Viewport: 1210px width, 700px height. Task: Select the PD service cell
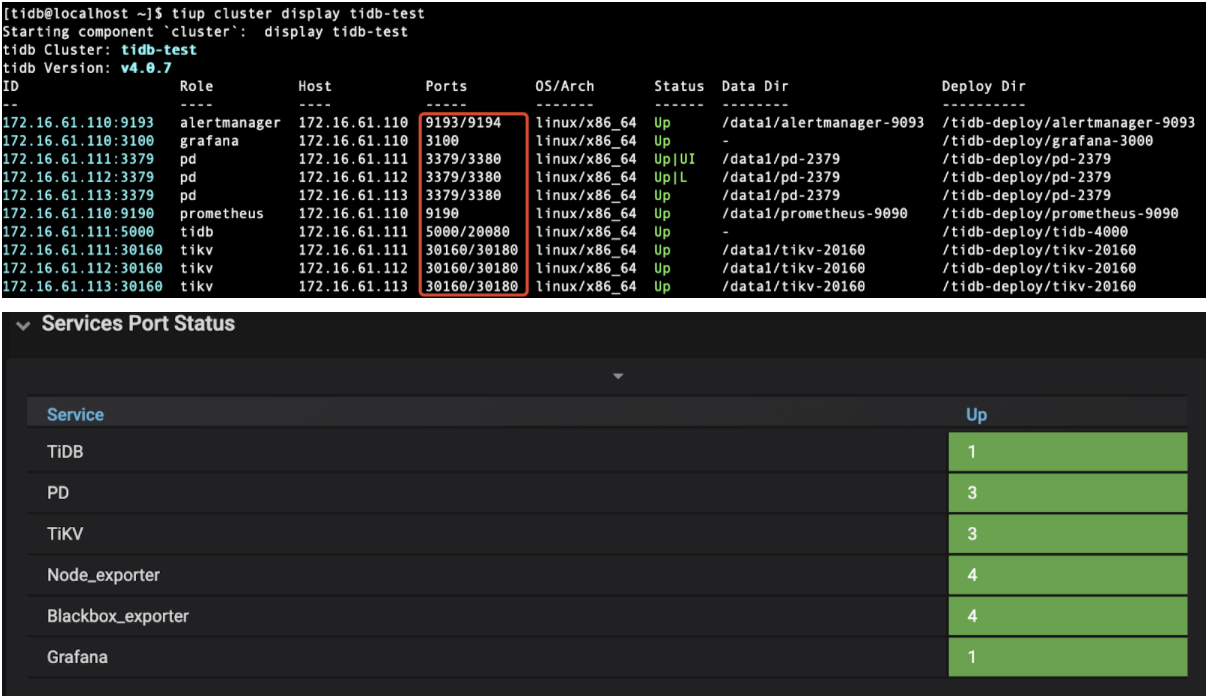click(x=487, y=493)
